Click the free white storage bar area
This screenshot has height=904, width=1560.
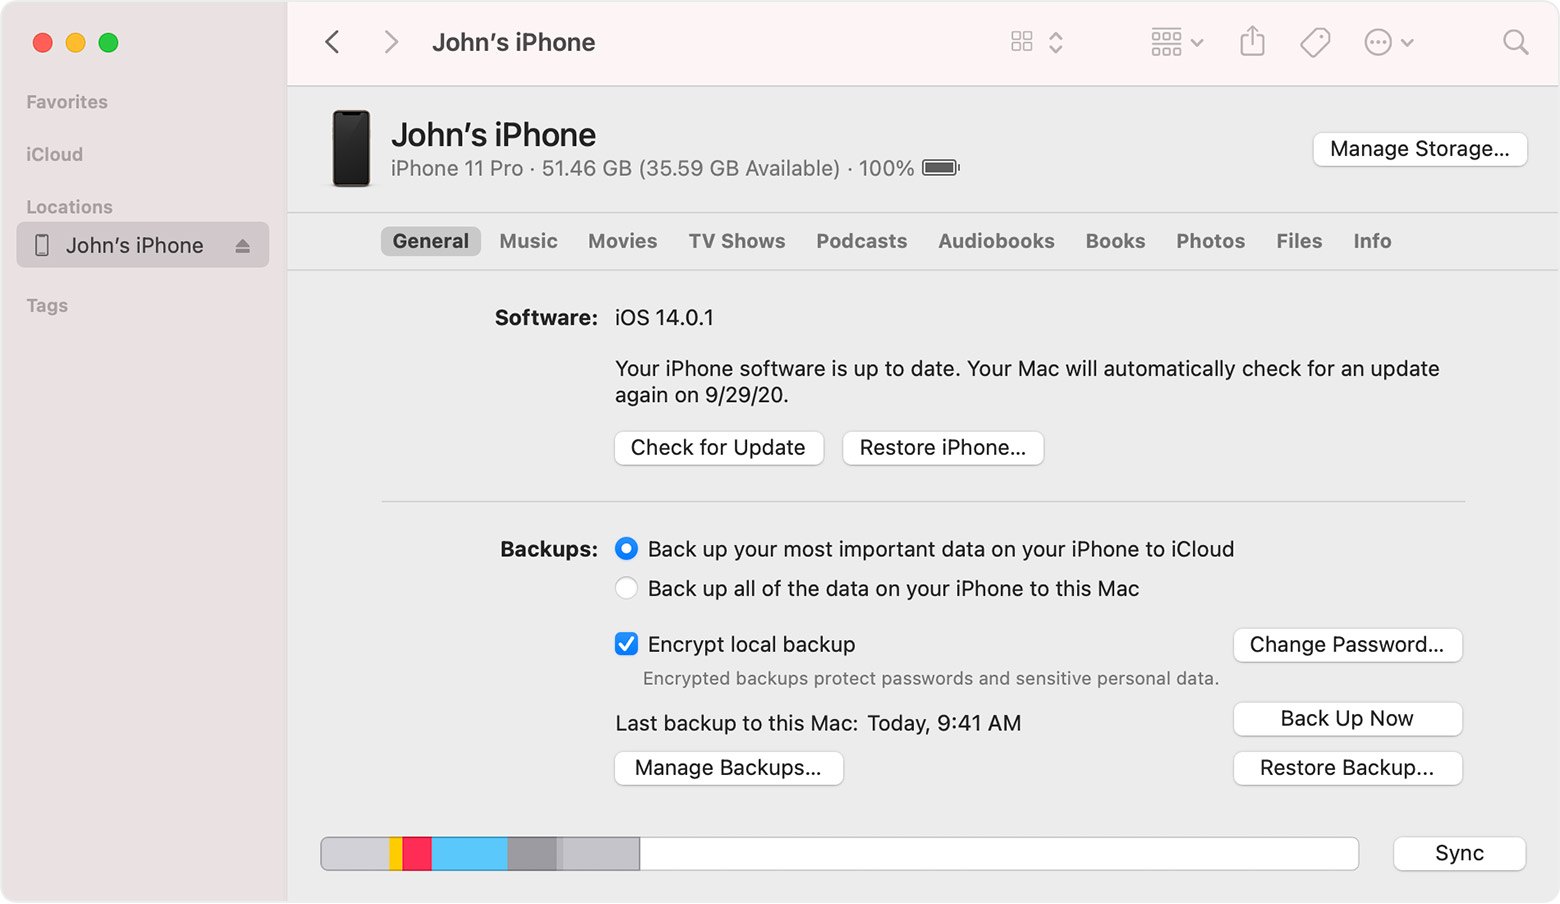pos(999,854)
